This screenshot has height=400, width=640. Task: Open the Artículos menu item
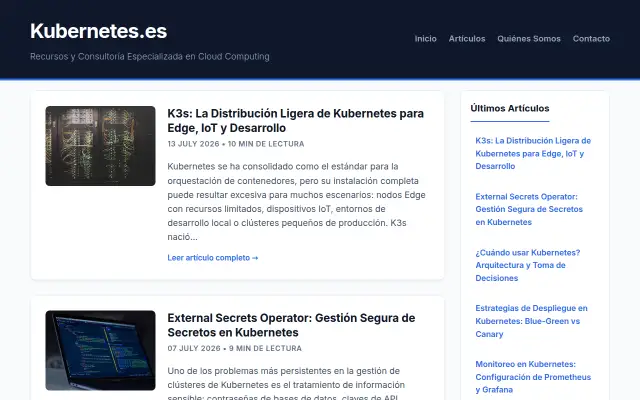[x=467, y=39]
